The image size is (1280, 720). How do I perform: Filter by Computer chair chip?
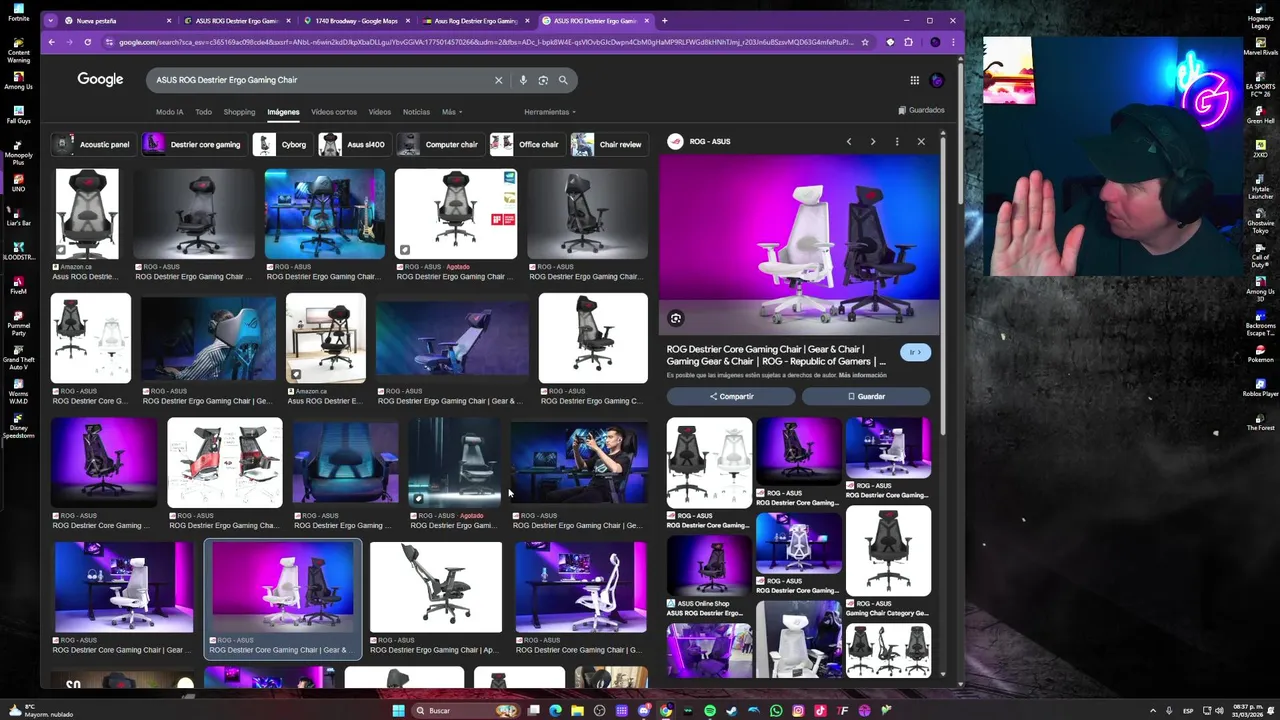(439, 144)
